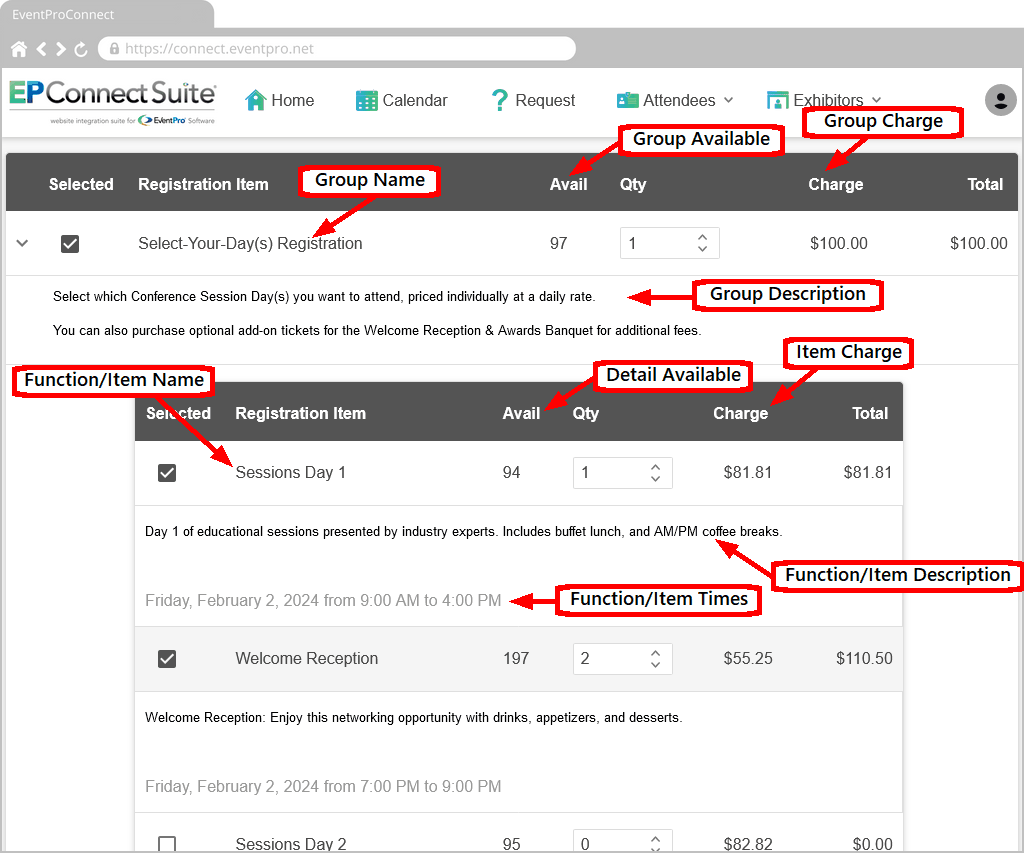Click the address bar URL field
This screenshot has height=853, width=1024.
tap(336, 48)
